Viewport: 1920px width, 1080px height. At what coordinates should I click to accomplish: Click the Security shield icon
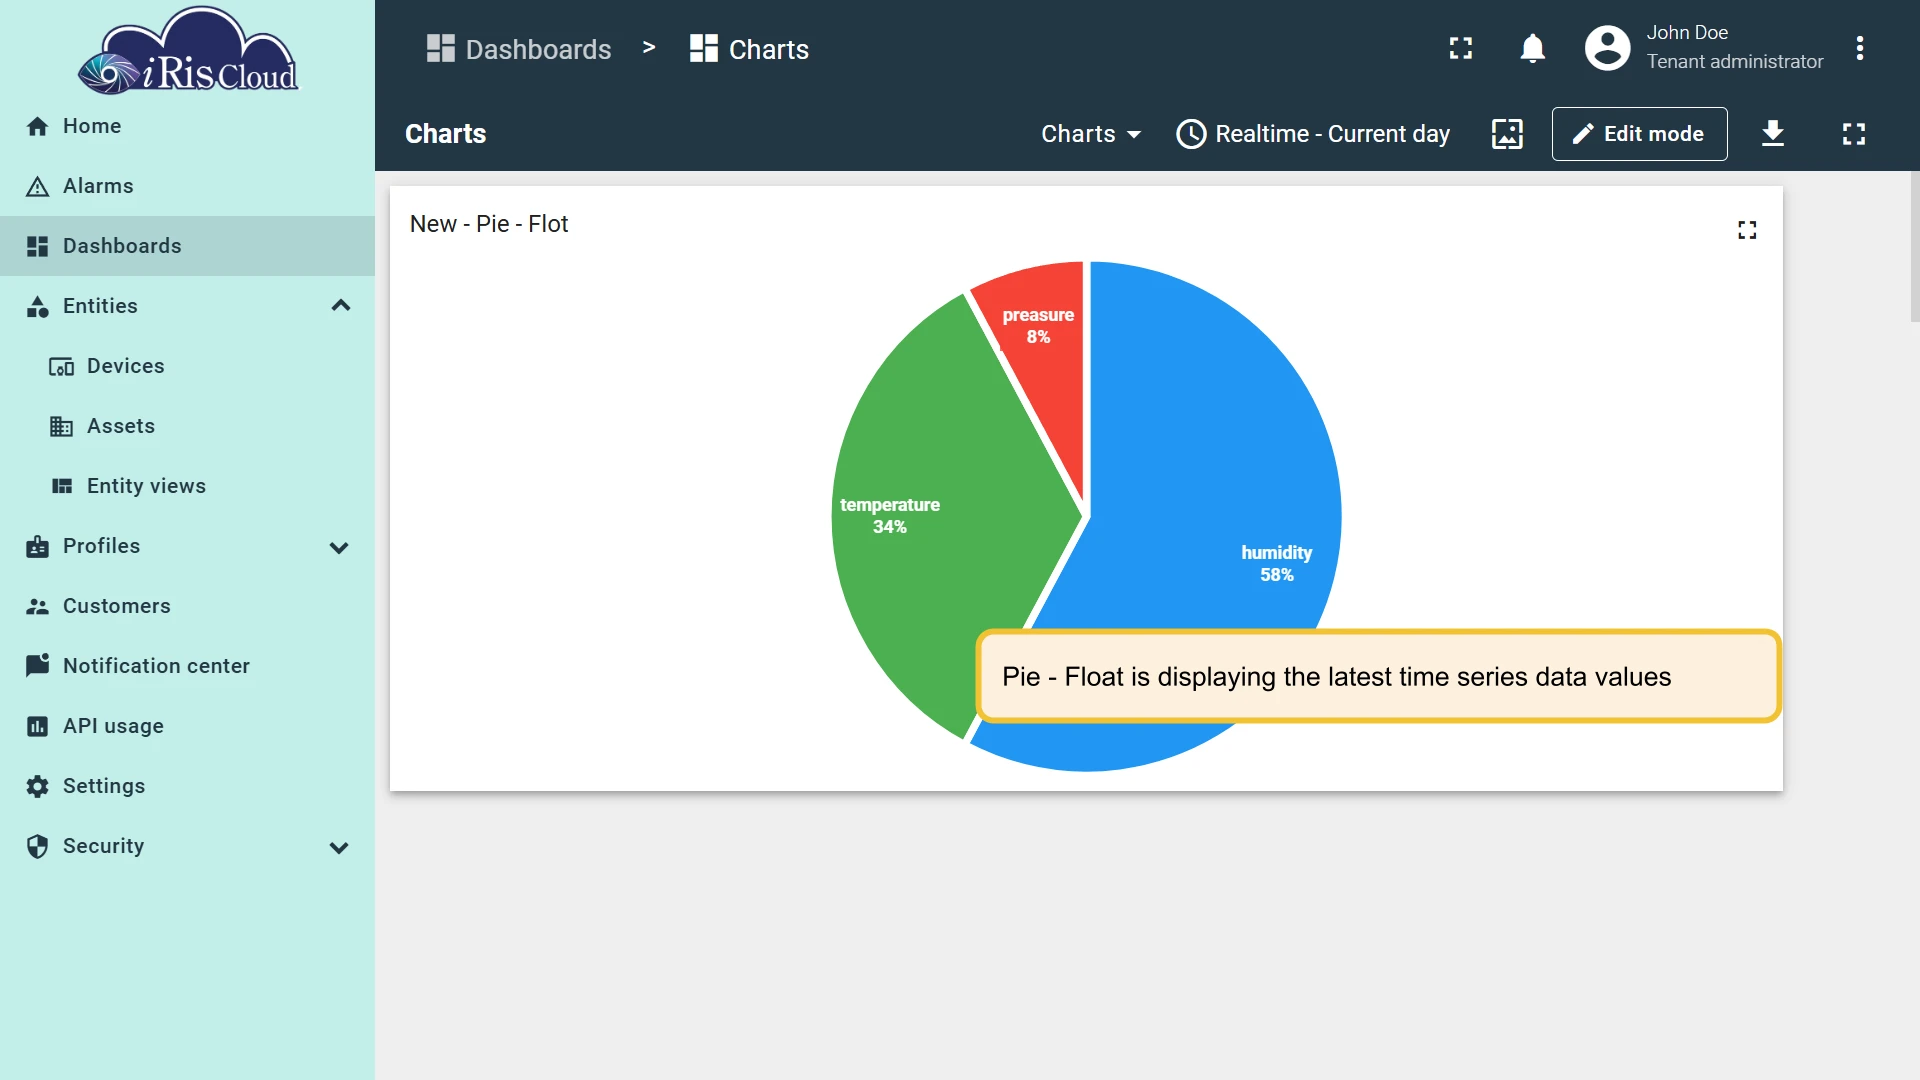pos(37,846)
